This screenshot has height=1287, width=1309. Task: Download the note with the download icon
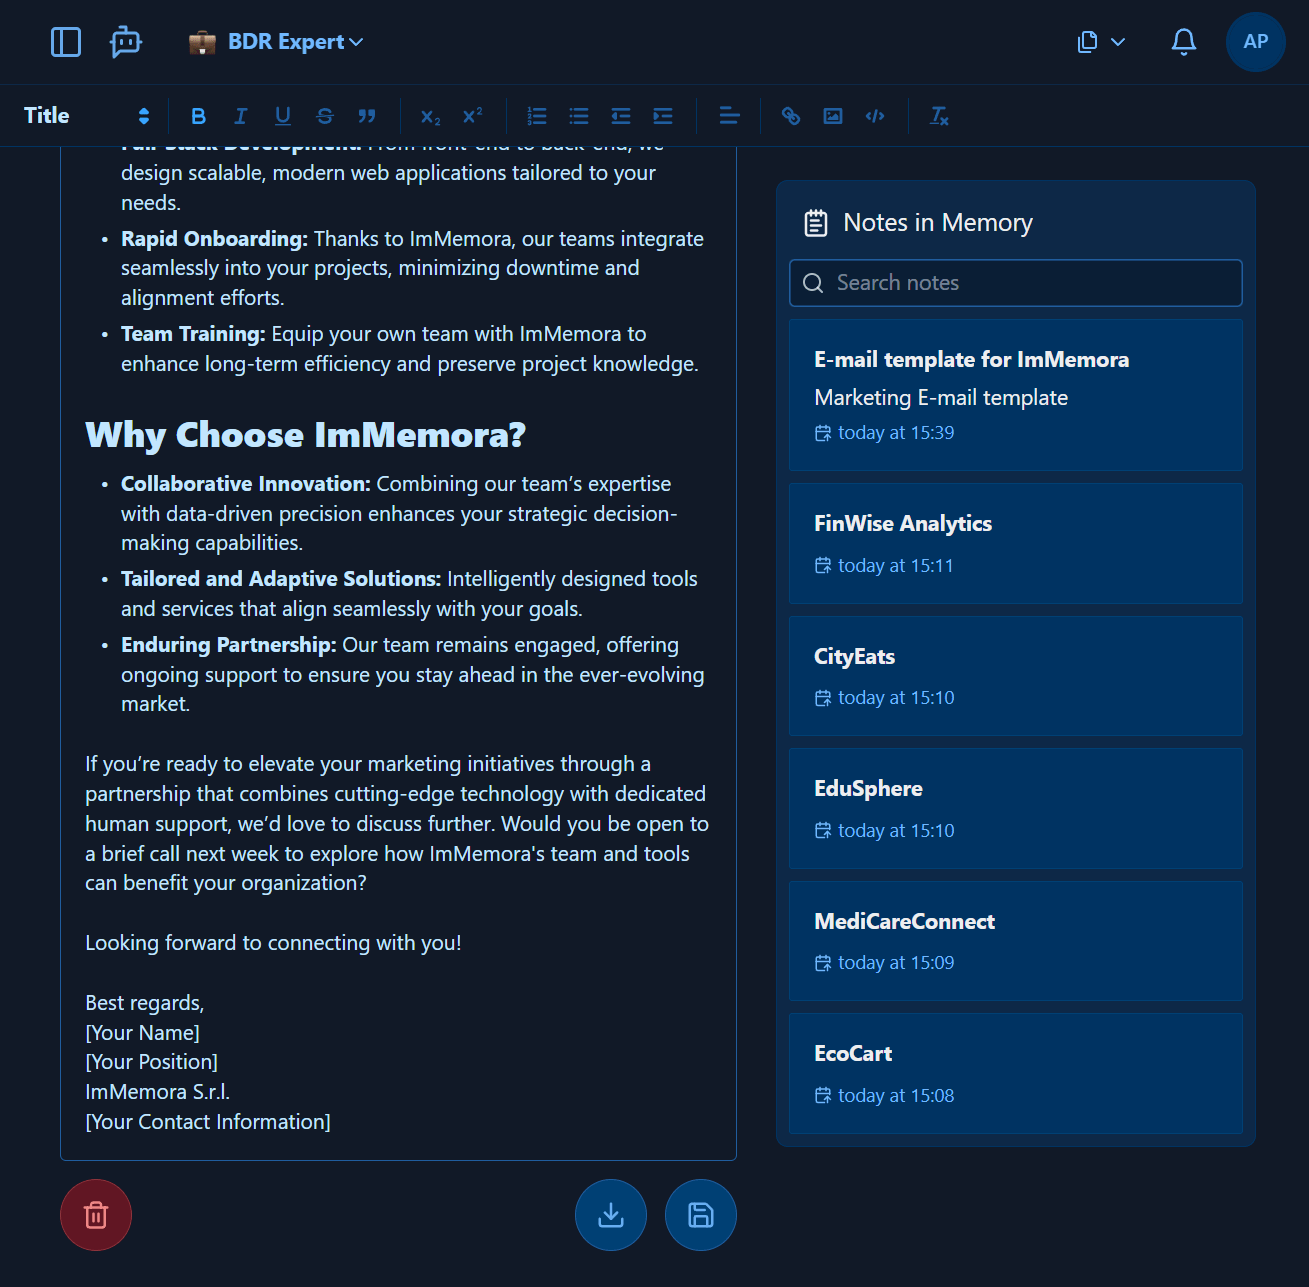[x=611, y=1215]
